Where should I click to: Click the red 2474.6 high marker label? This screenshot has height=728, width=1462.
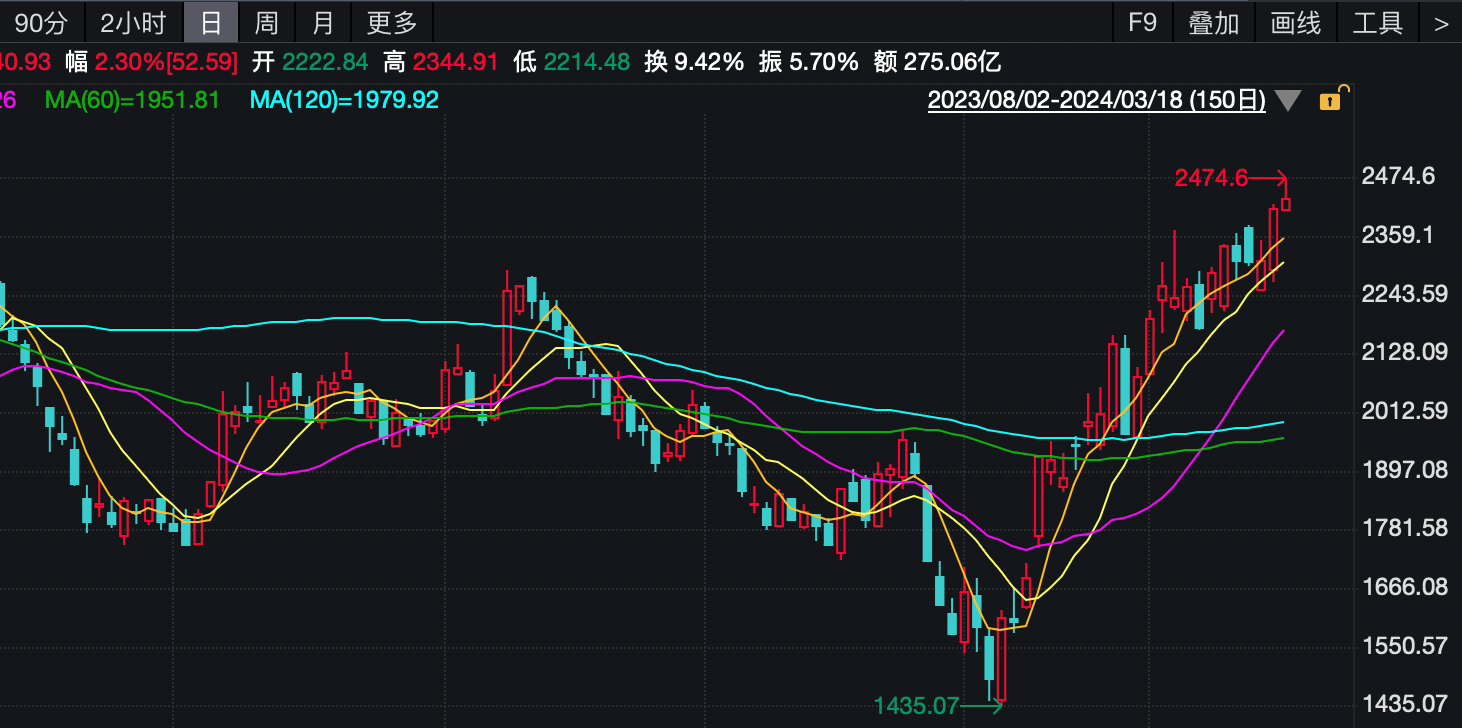(1211, 179)
